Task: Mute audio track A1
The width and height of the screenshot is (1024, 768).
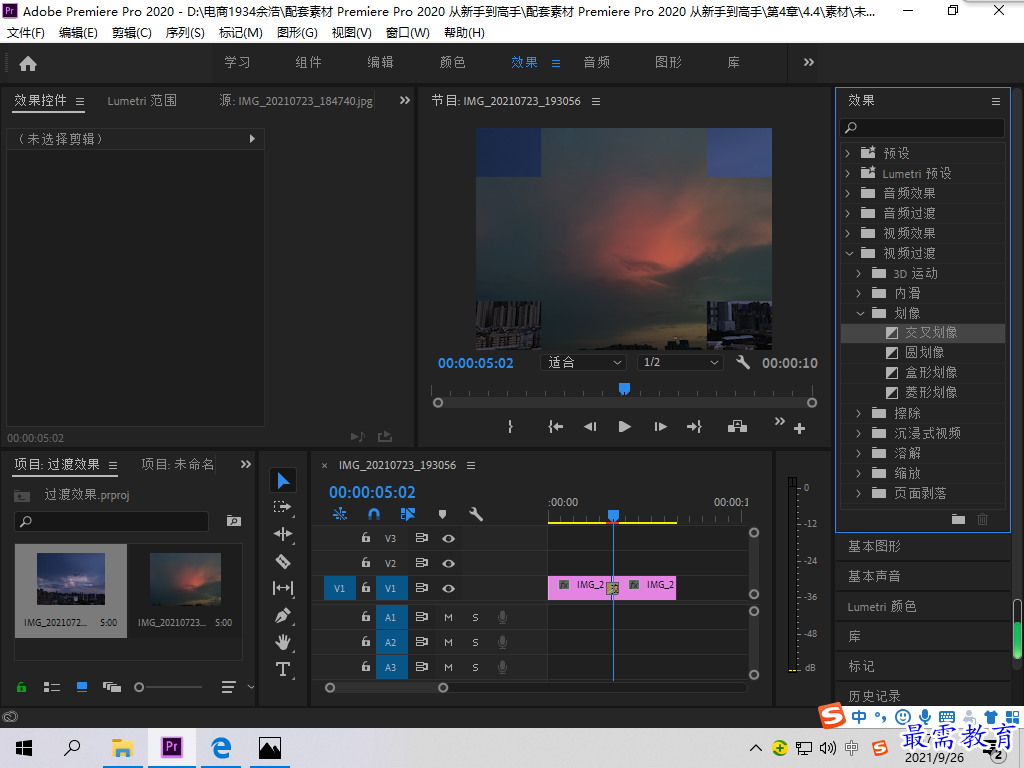Action: click(449, 617)
